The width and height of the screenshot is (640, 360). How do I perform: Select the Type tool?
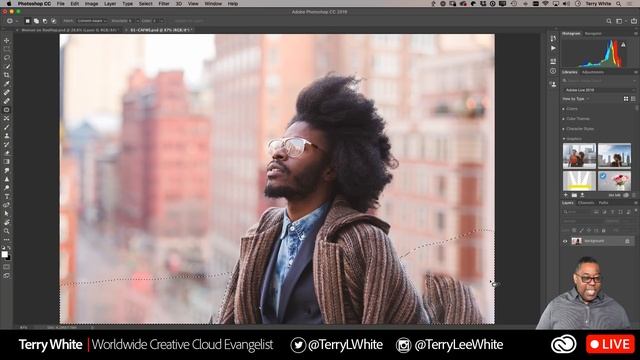pyautogui.click(x=7, y=196)
